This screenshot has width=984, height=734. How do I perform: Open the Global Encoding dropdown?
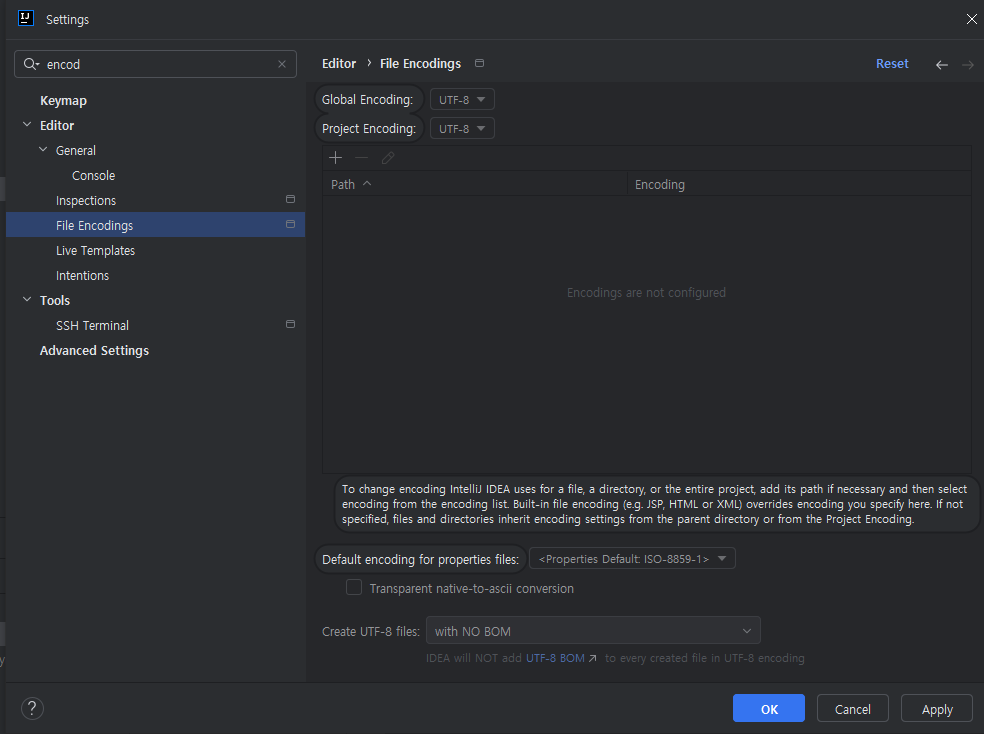tap(462, 100)
